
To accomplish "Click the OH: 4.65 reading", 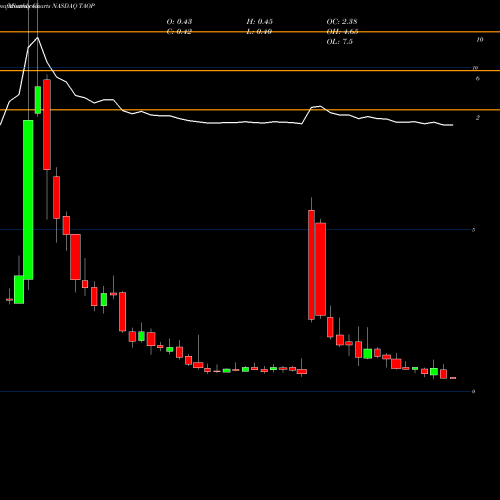I will (342, 32).
